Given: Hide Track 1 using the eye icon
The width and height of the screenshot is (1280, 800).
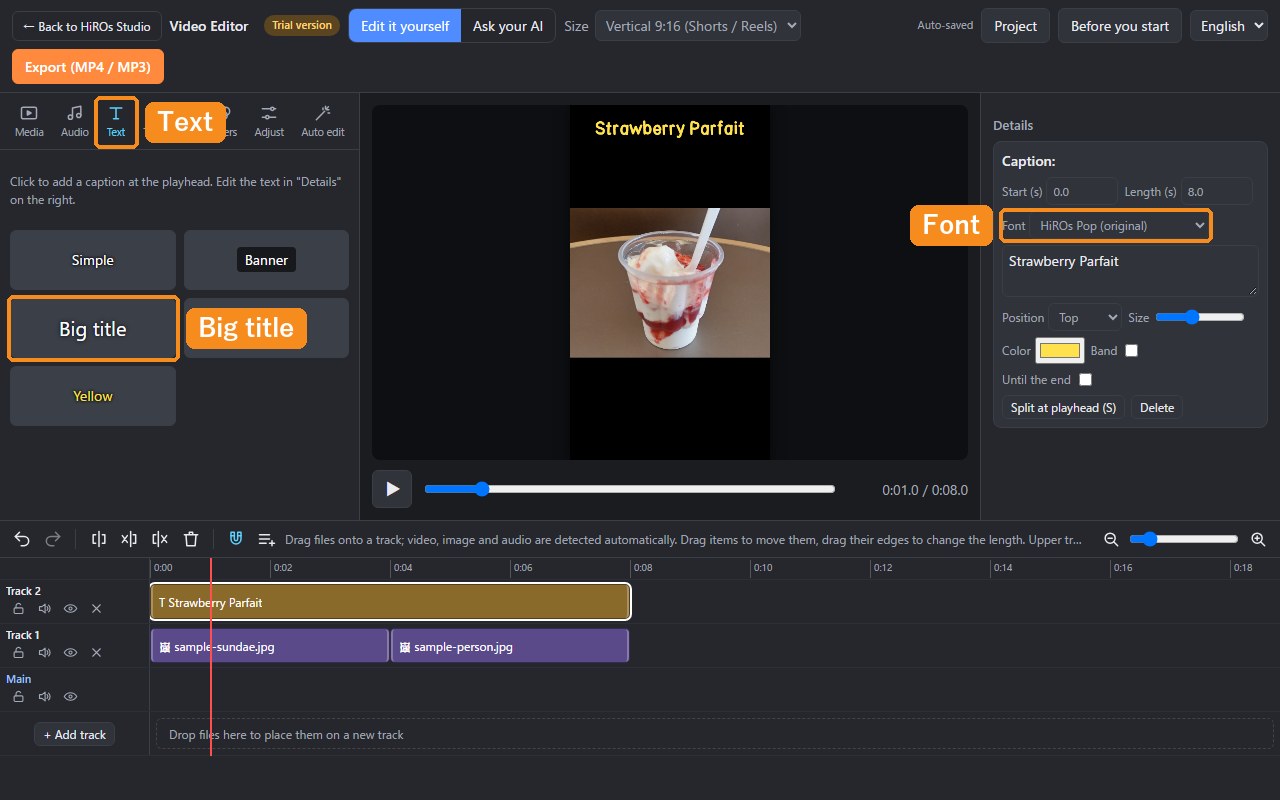Looking at the screenshot, I should pos(70,652).
